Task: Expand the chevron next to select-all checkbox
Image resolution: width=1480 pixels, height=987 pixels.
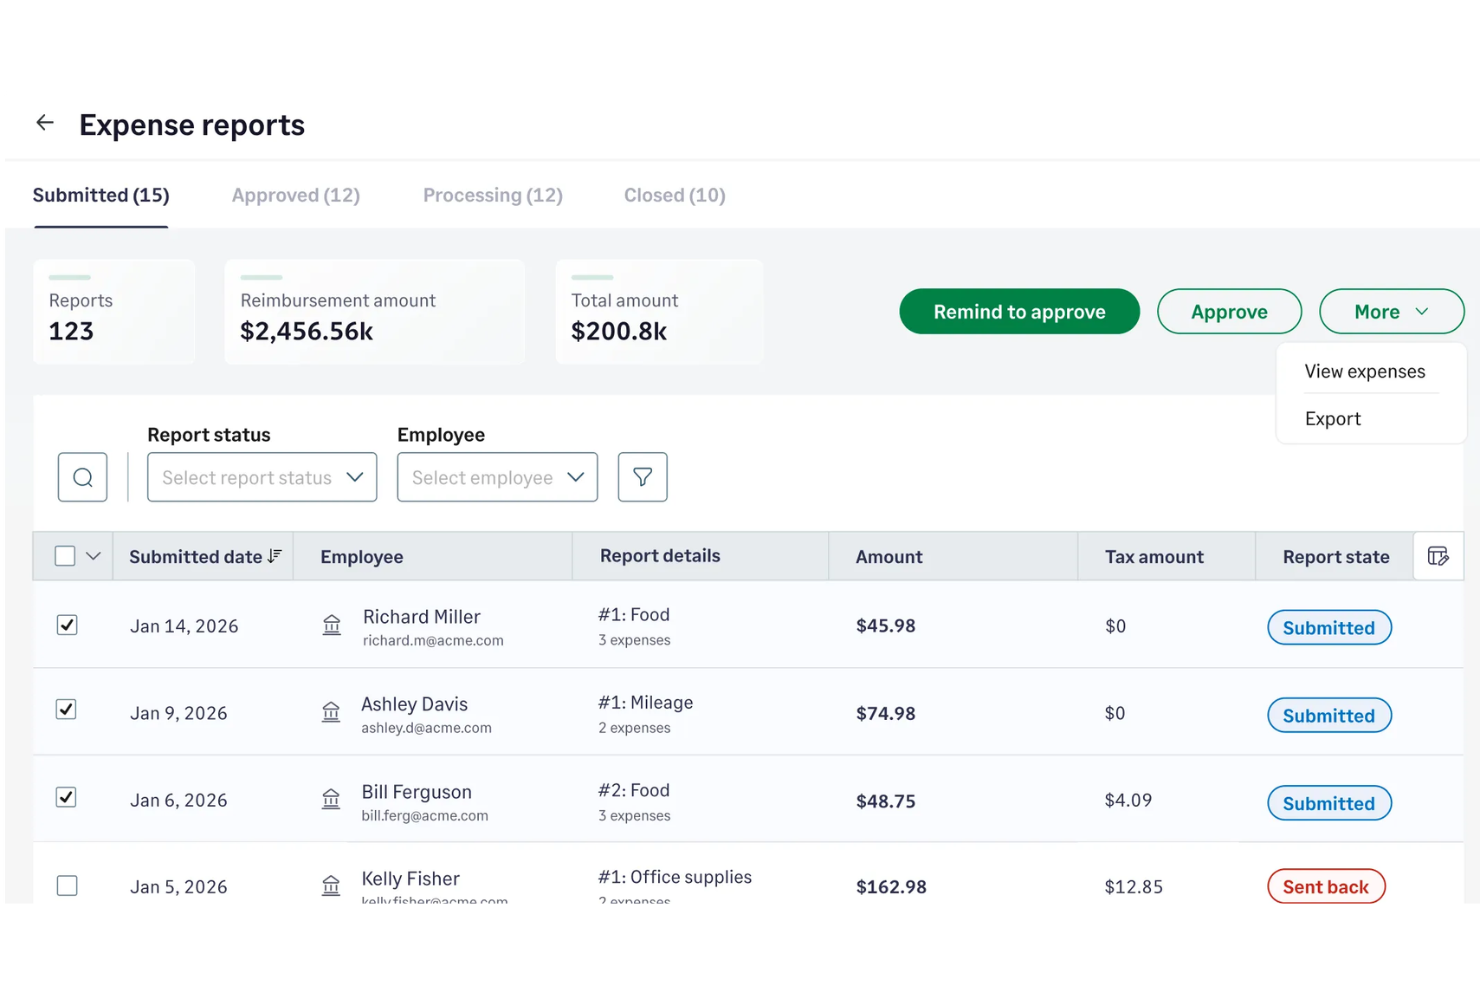Action: (x=93, y=555)
